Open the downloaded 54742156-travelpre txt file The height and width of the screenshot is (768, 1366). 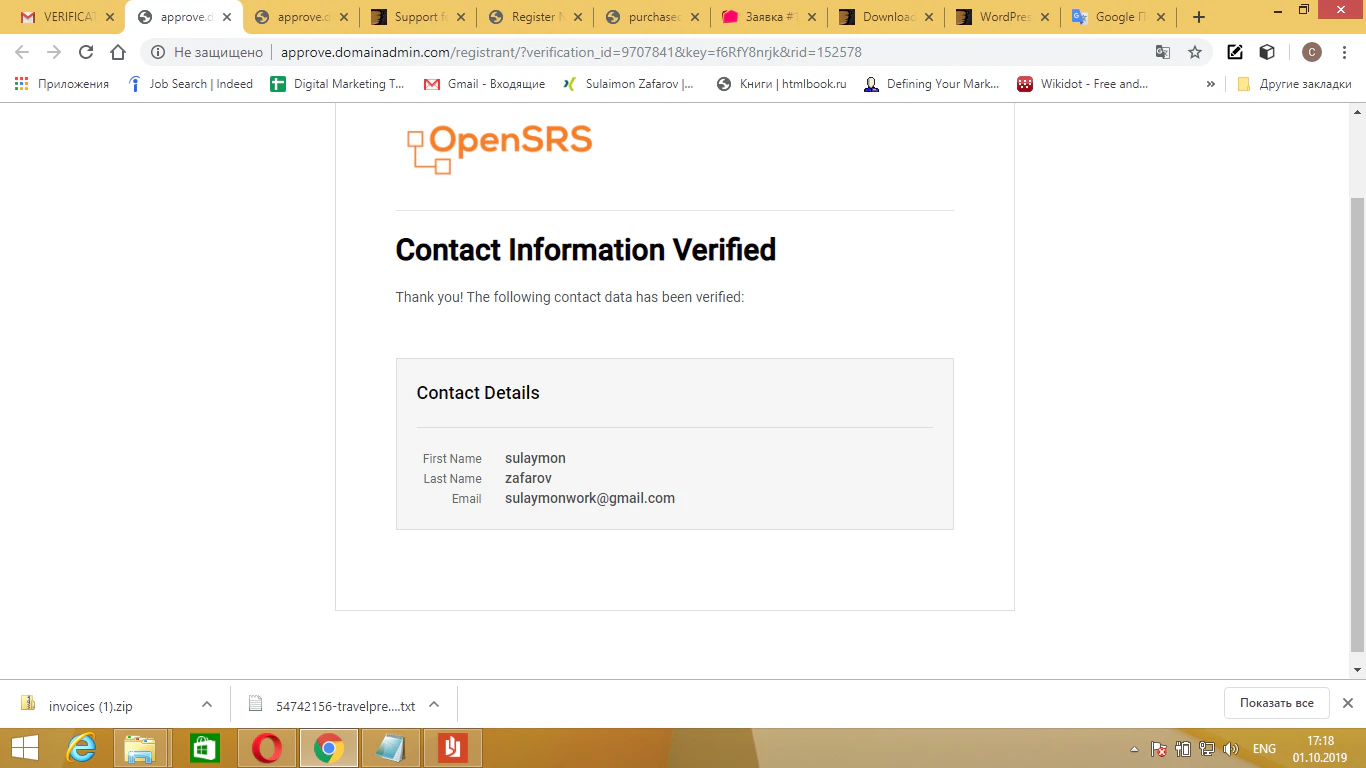pos(330,705)
